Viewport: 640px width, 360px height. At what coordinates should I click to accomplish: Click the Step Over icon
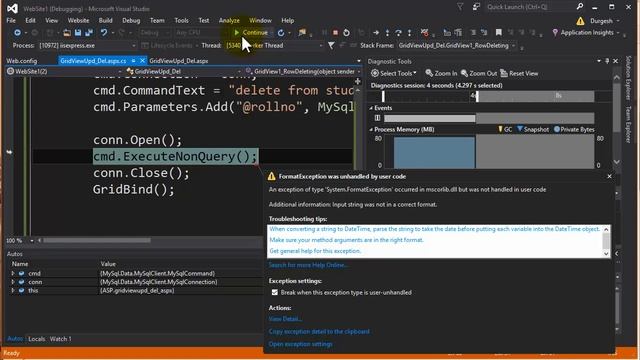pyautogui.click(x=398, y=33)
